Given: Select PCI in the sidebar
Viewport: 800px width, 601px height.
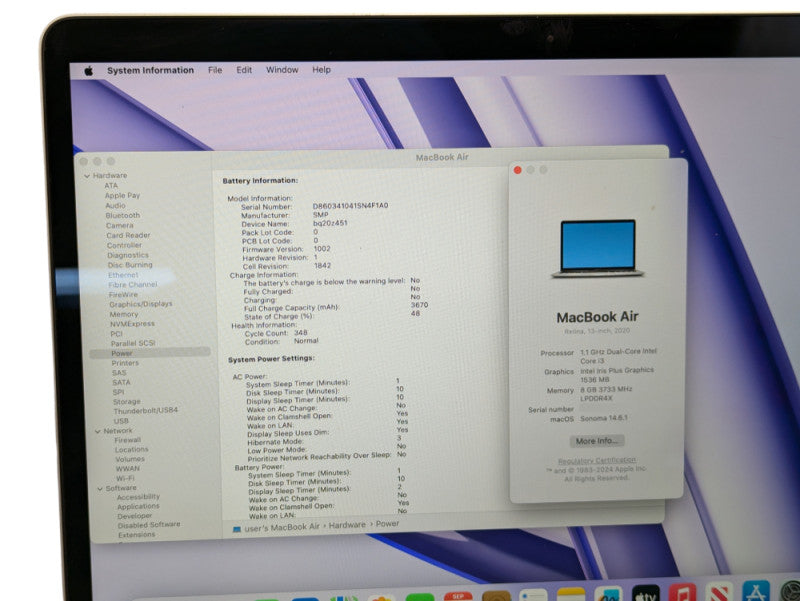Looking at the screenshot, I should pyautogui.click(x=116, y=334).
